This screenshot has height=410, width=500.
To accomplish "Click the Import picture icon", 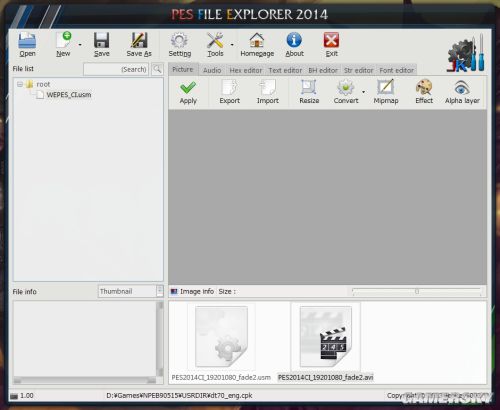I will [268, 88].
